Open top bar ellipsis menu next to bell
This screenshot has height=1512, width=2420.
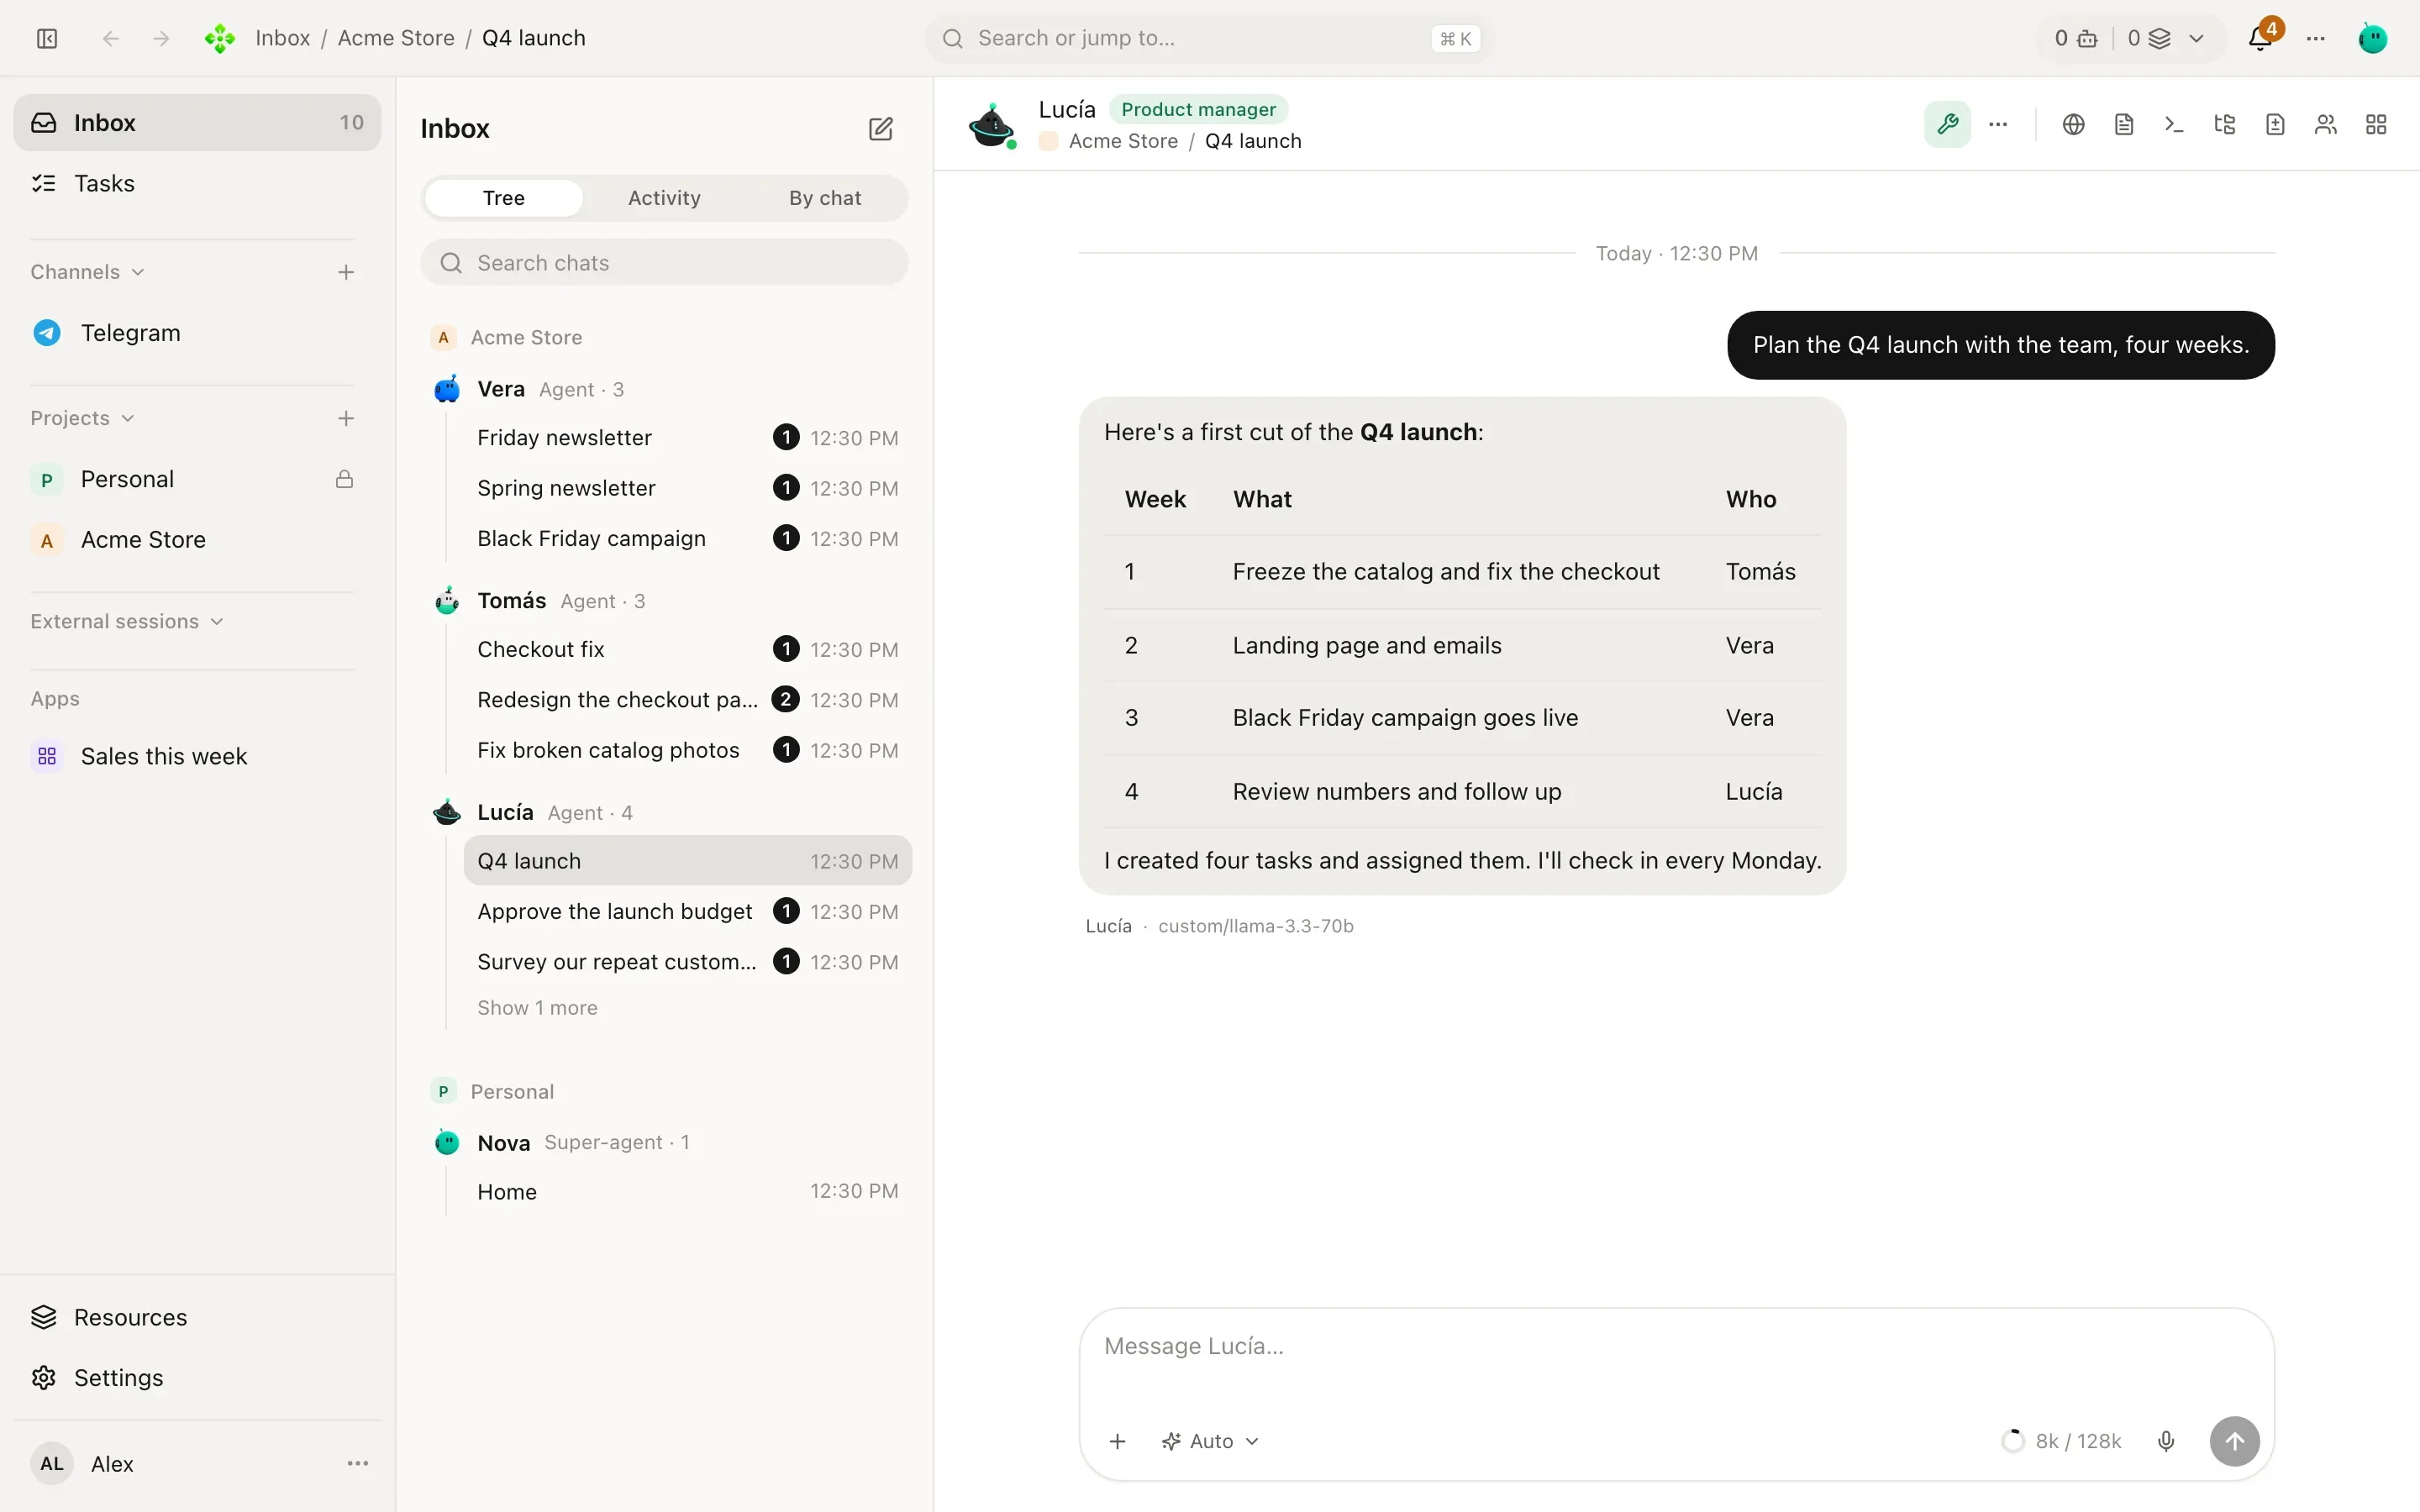pos(2316,38)
